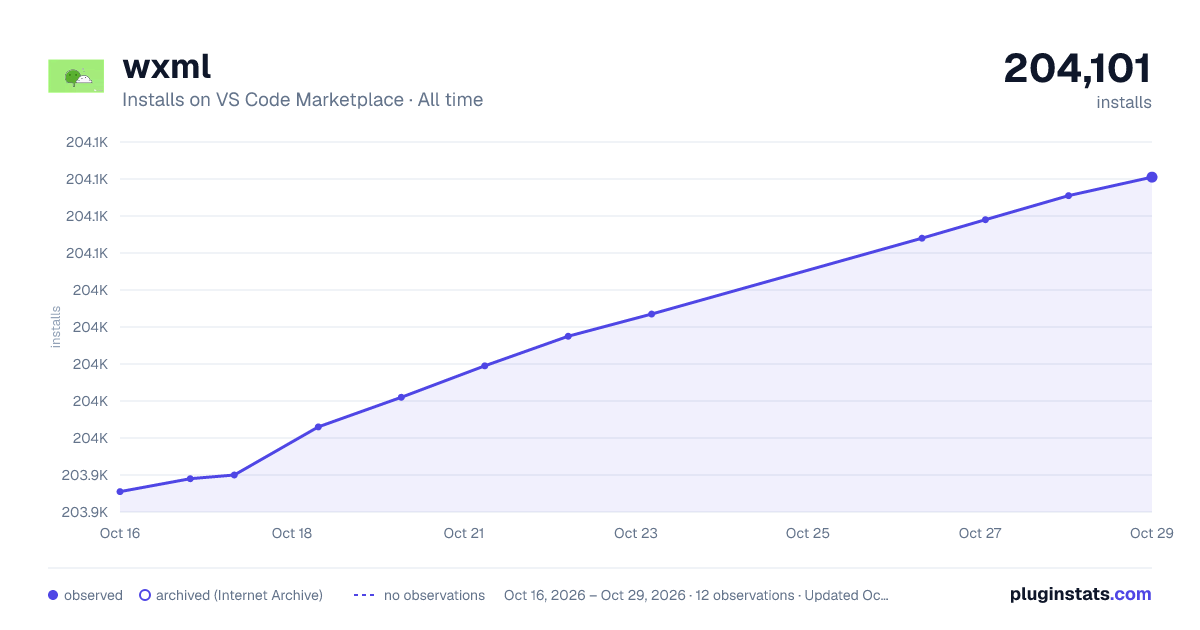
Task: Click the Oct 25 x-axis label
Action: [x=808, y=533]
